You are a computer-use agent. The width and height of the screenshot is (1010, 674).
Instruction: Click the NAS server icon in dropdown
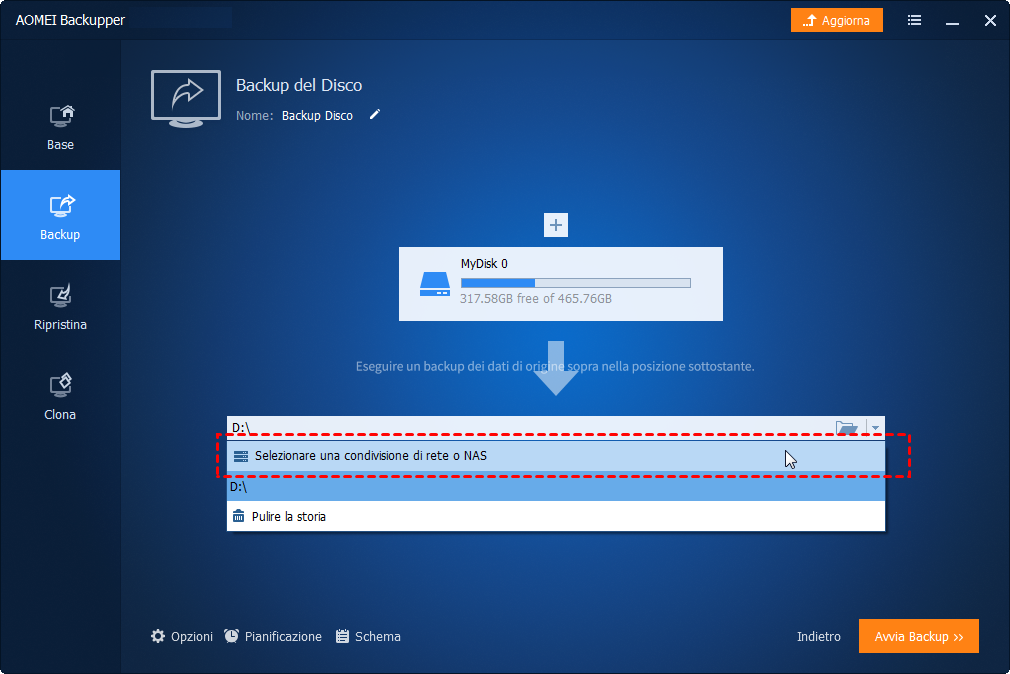click(x=241, y=456)
